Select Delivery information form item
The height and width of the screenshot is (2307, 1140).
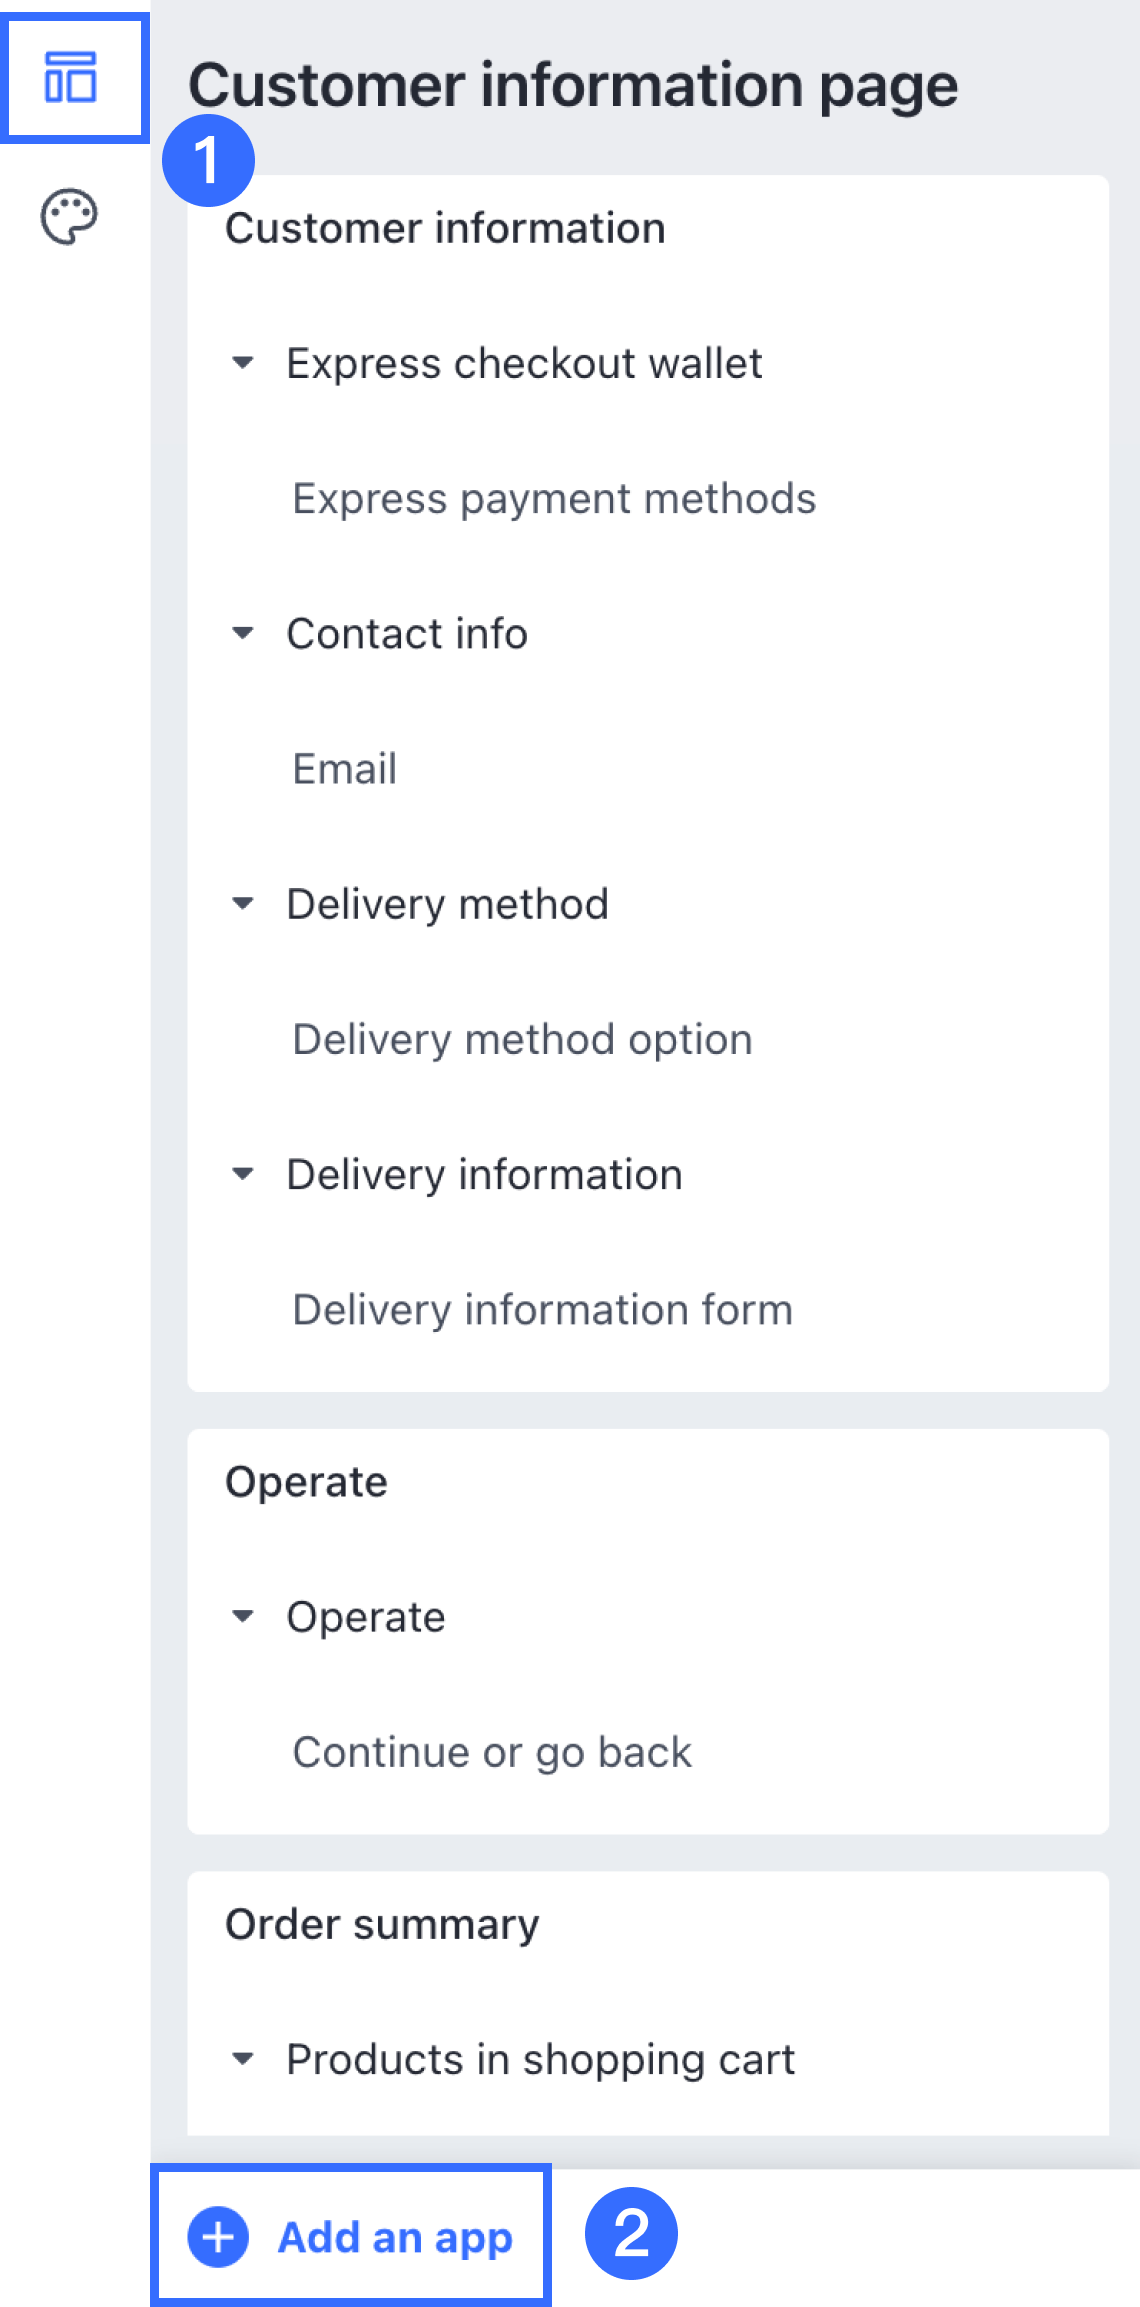[x=542, y=1310]
